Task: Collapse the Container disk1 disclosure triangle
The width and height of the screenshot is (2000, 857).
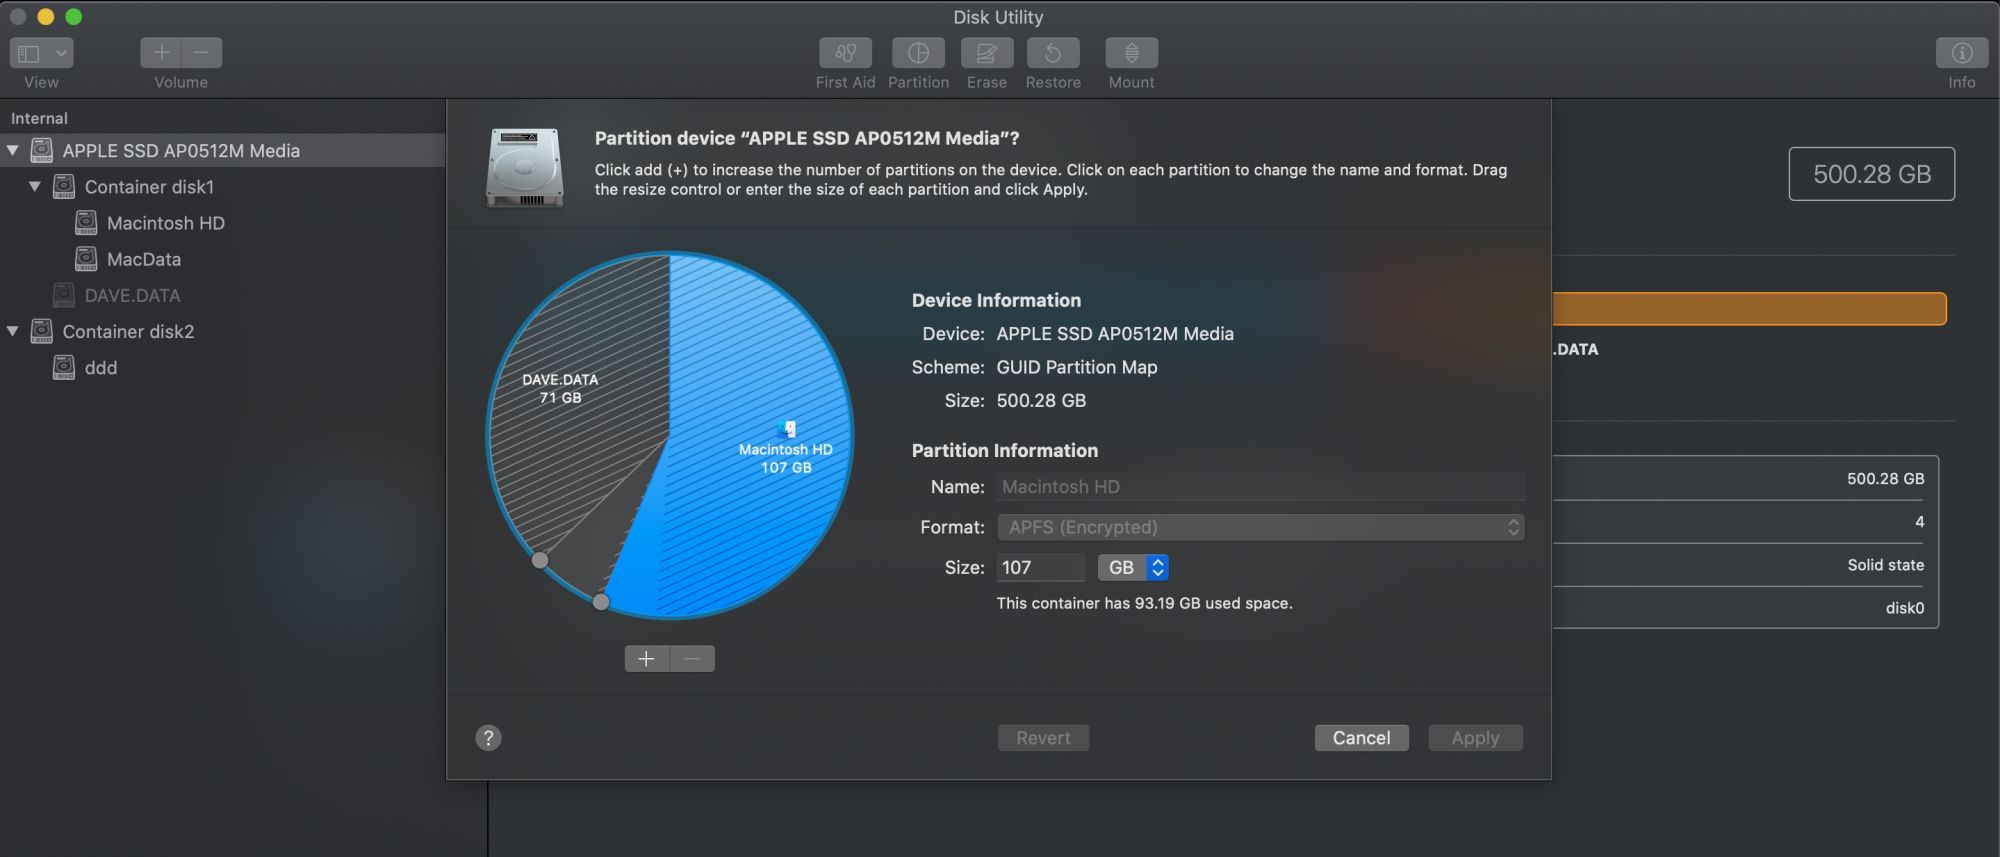Action: pyautogui.click(x=35, y=187)
